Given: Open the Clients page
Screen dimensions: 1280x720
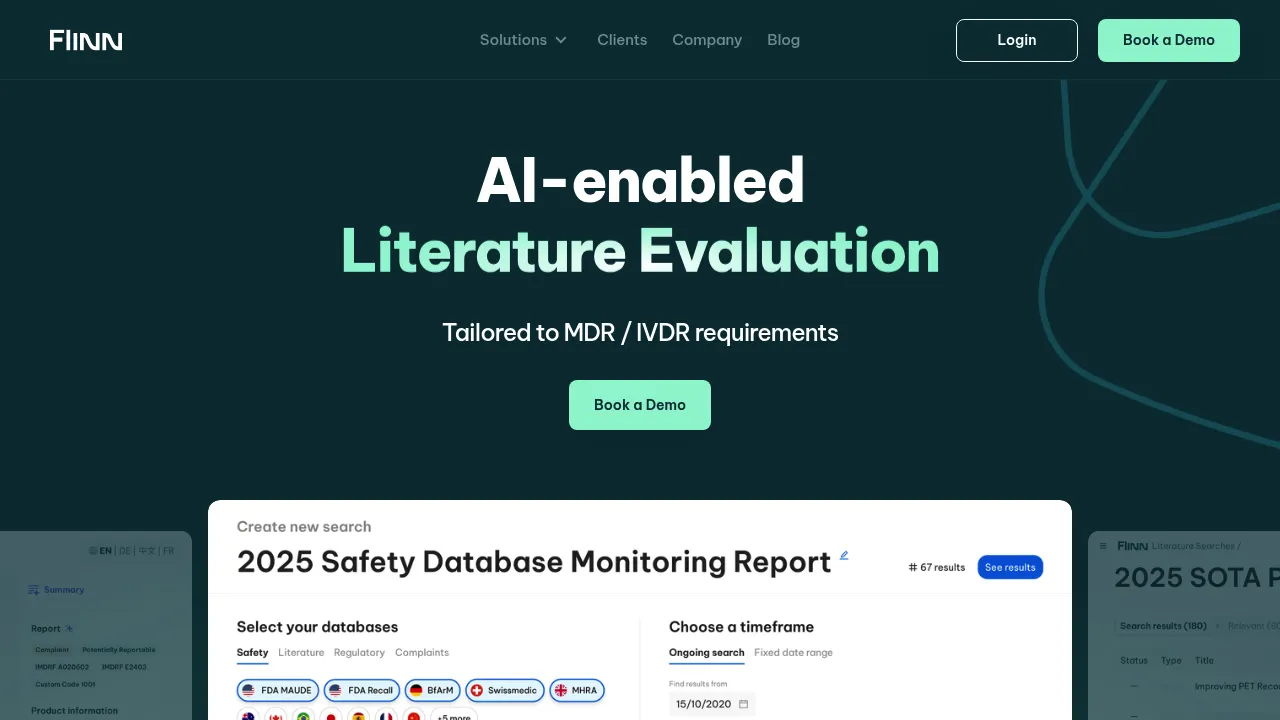Looking at the screenshot, I should tap(622, 40).
